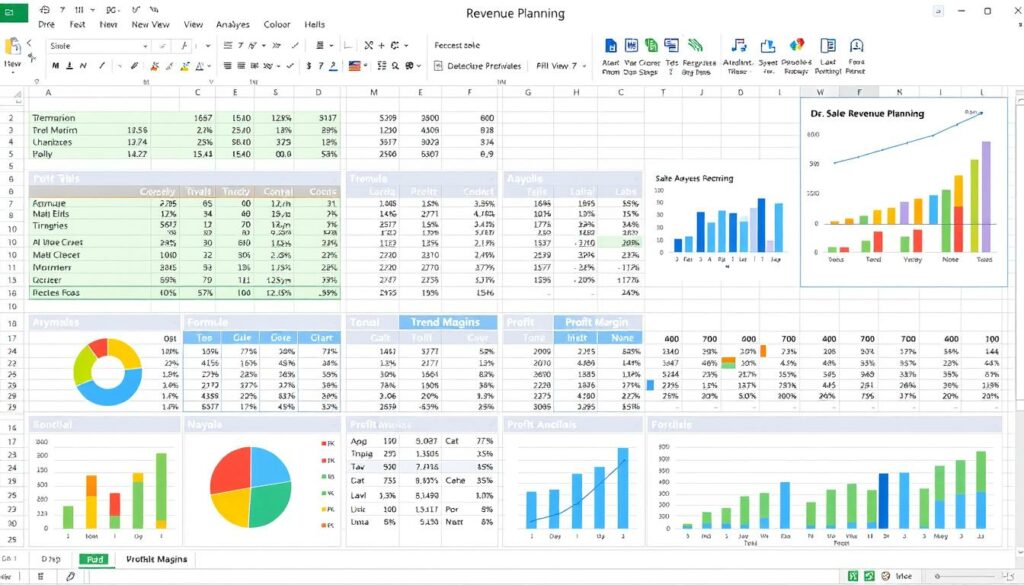Click the Last Portingl page icon
1024x585 pixels.
point(828,45)
